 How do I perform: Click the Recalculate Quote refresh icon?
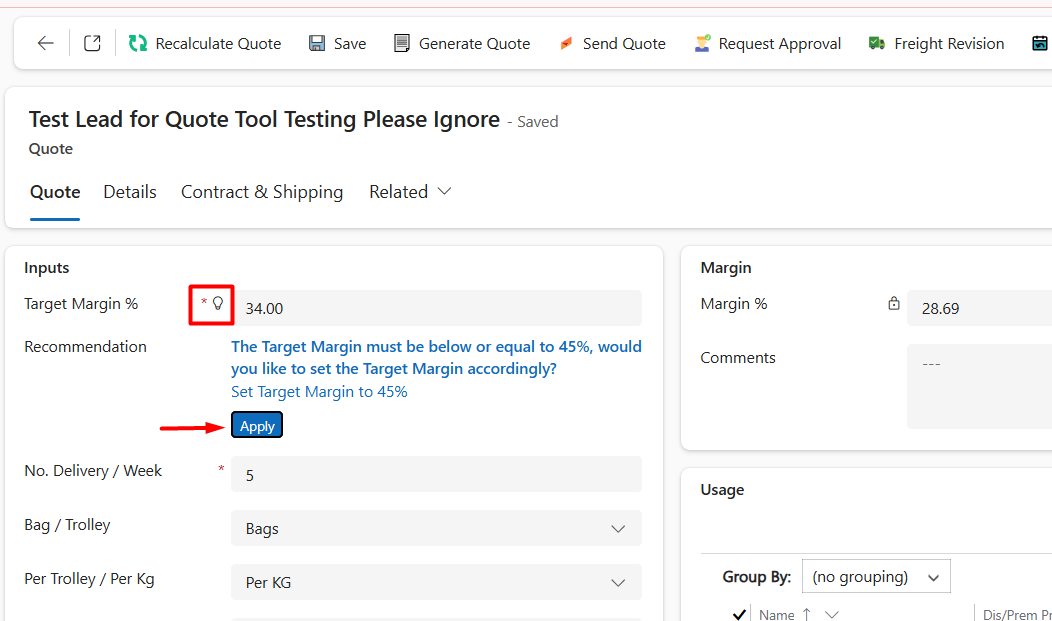[138, 44]
